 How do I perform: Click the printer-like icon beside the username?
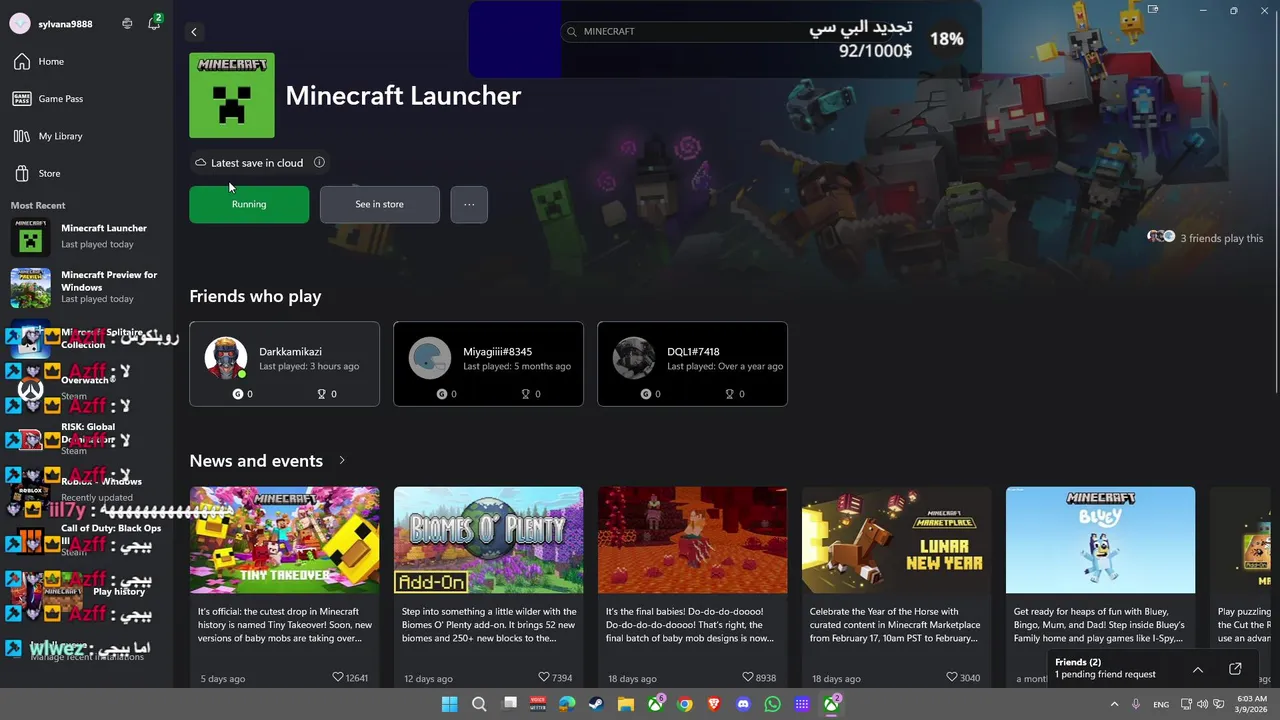coord(127,23)
